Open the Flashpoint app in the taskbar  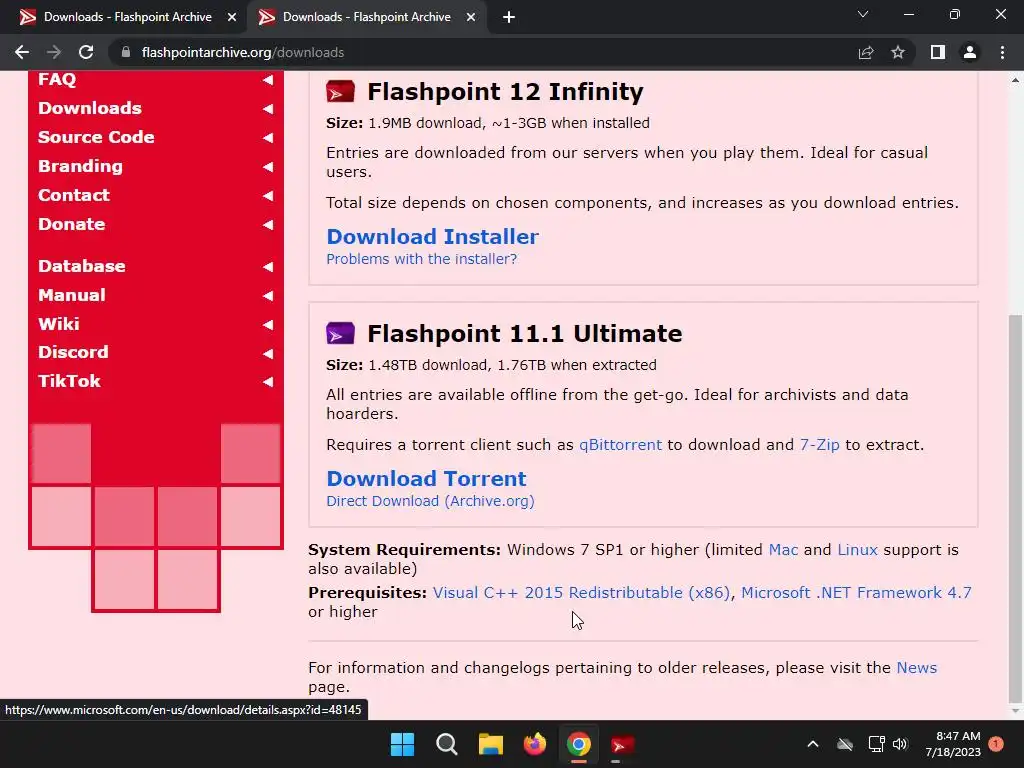pyautogui.click(x=622, y=744)
